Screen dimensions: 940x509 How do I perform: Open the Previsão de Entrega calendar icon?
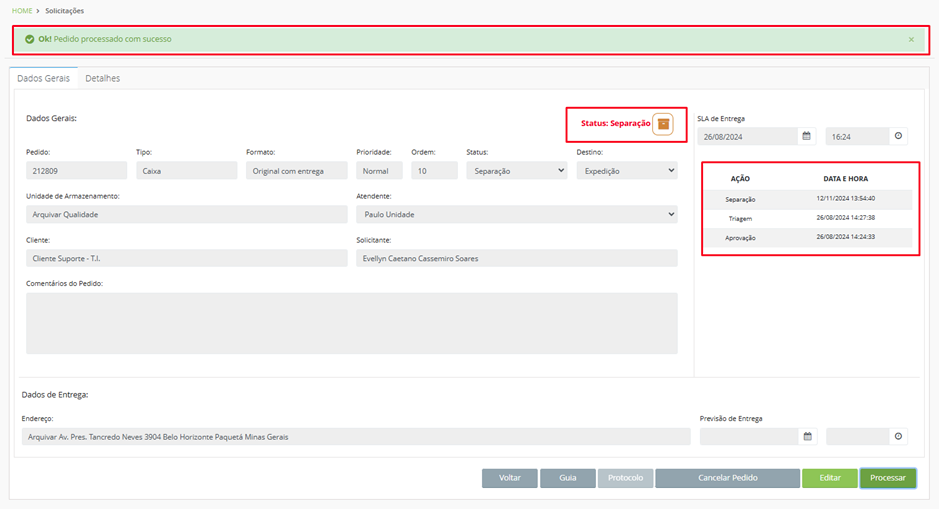[x=808, y=436]
